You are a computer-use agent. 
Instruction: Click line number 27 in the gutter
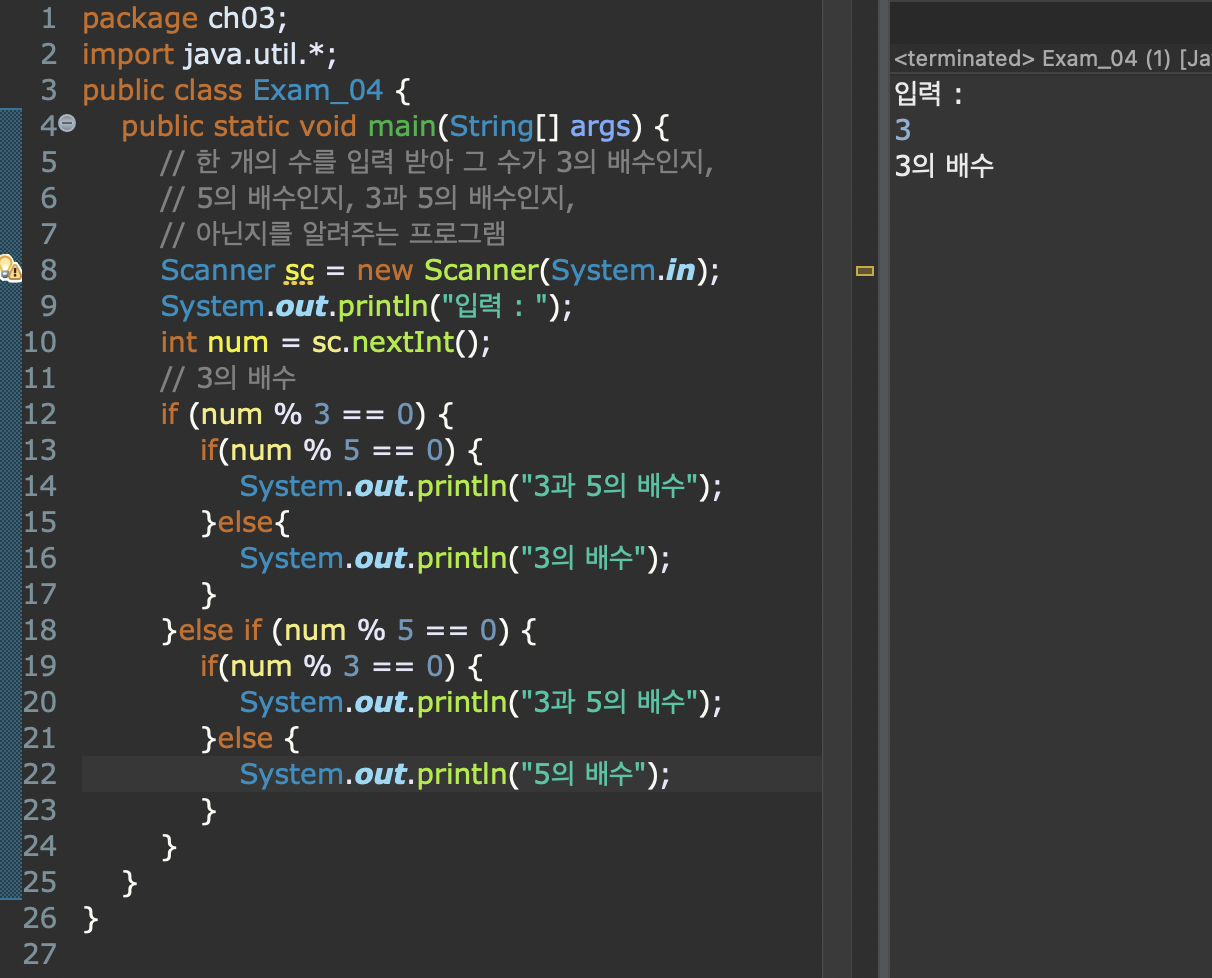coord(40,954)
